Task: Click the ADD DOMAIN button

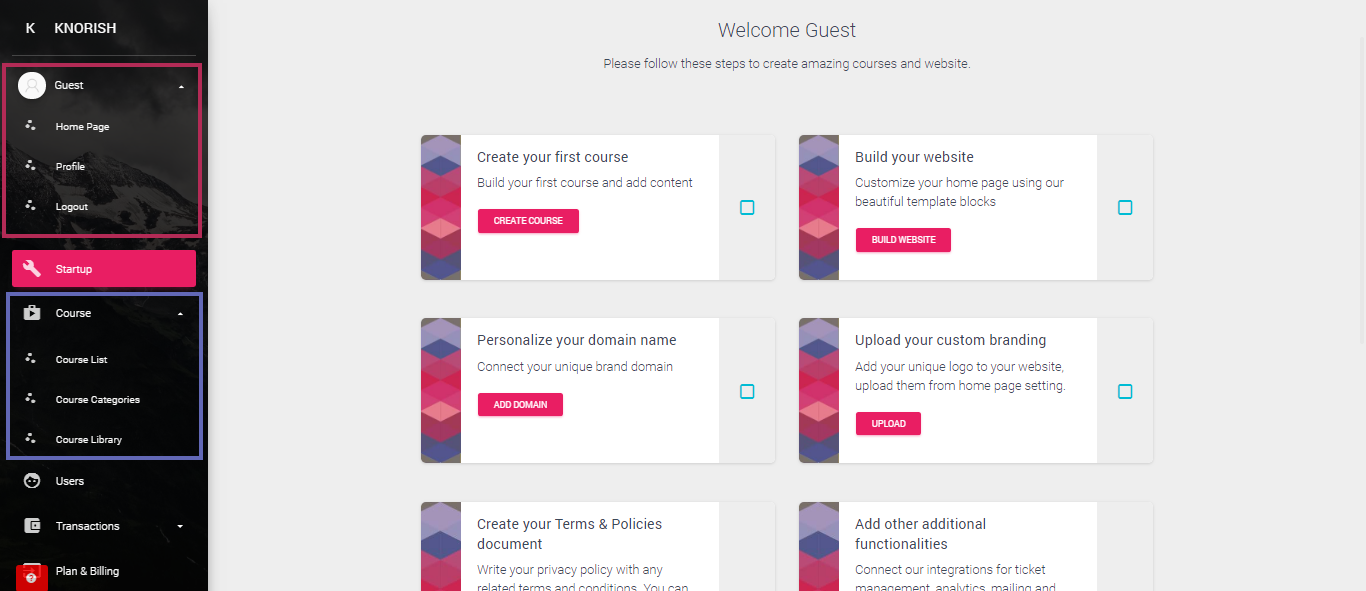Action: pyautogui.click(x=520, y=405)
